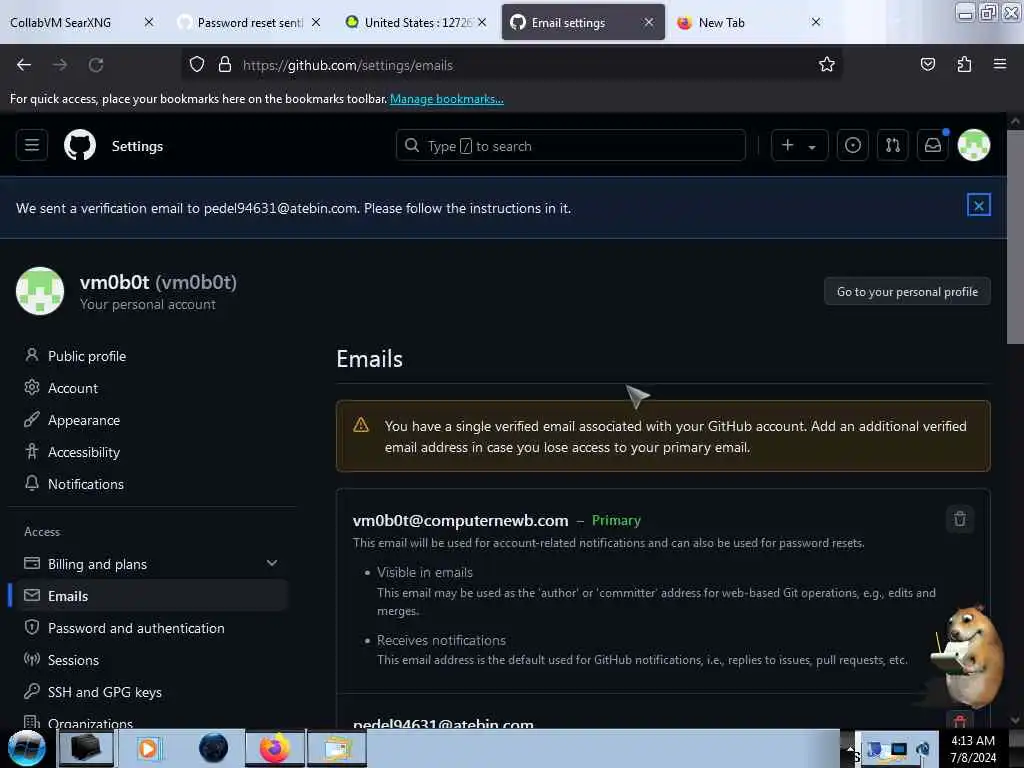Image resolution: width=1024 pixels, height=768 pixels.
Task: Open the Firefox extensions puzzle icon
Action: click(x=964, y=64)
